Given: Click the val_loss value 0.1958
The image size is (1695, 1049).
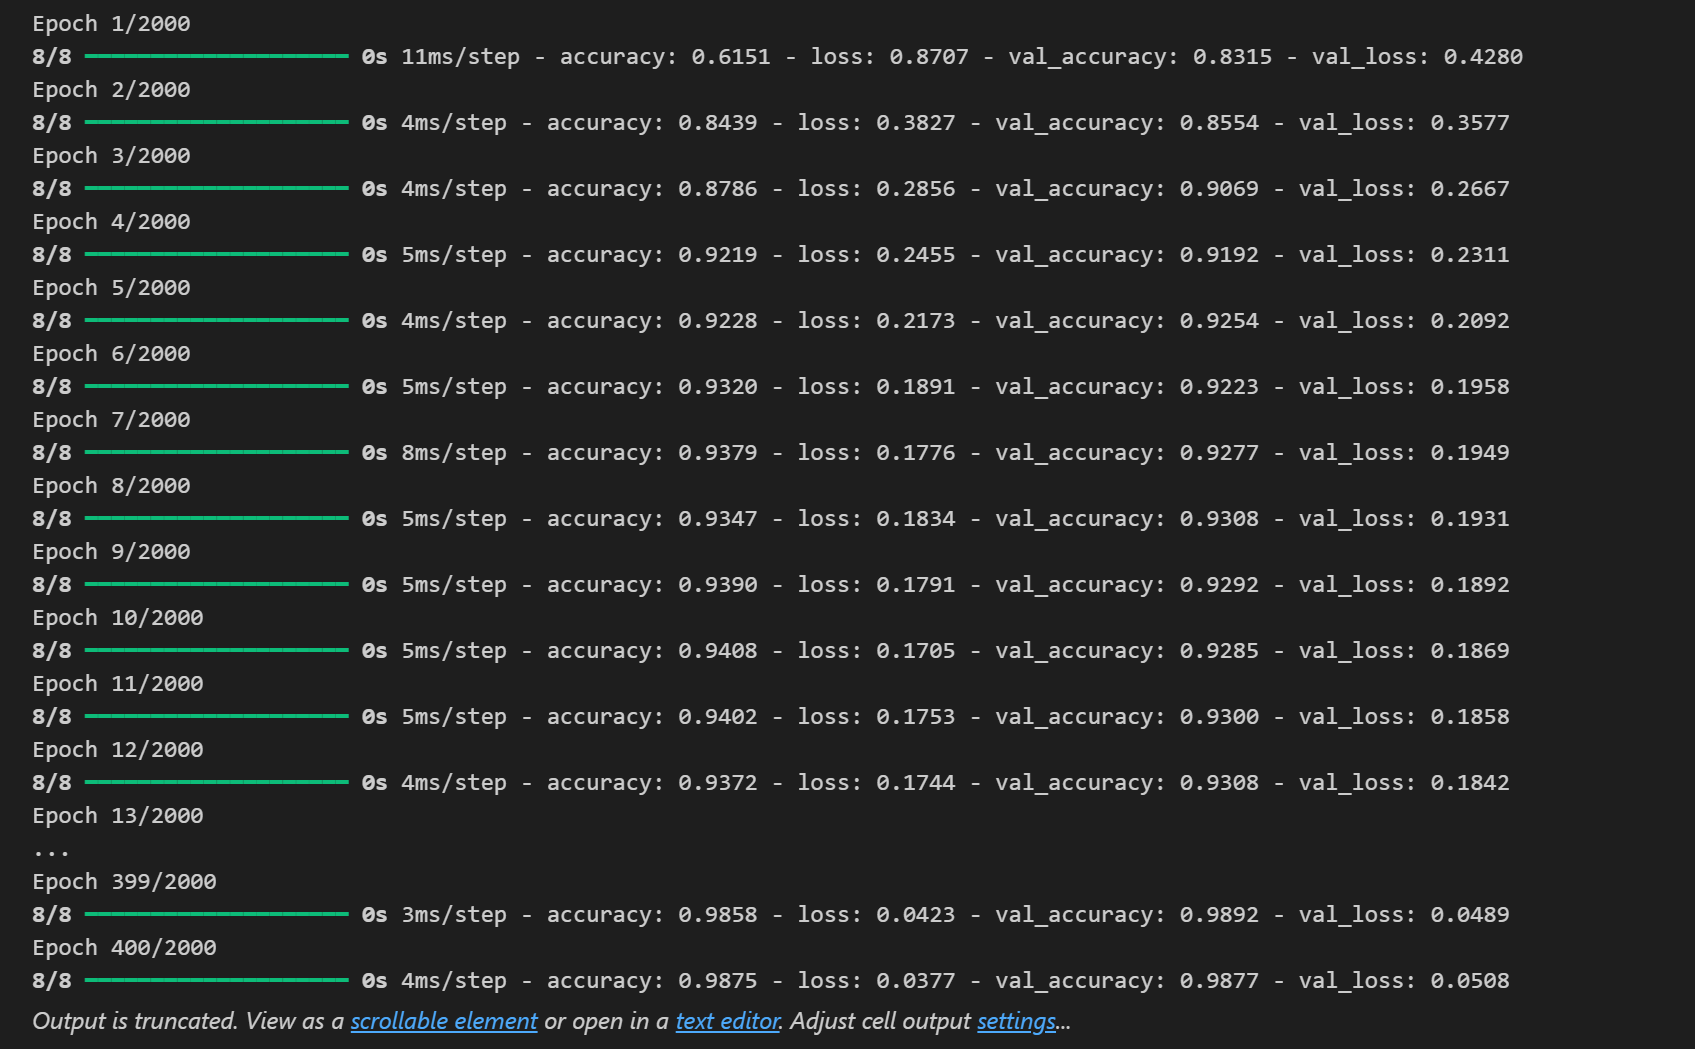Looking at the screenshot, I should [1470, 387].
